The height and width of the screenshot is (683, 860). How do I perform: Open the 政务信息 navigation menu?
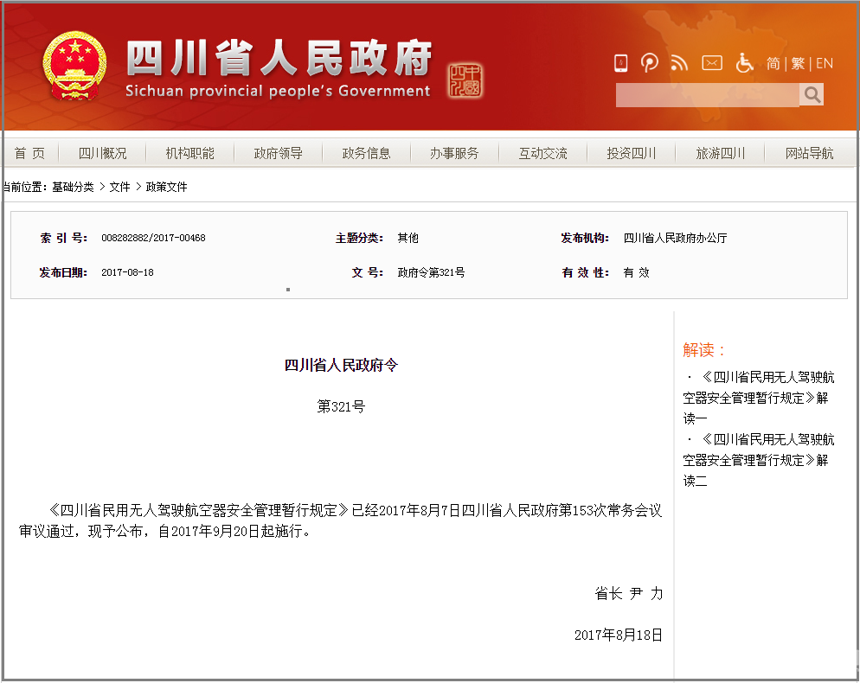tap(366, 153)
